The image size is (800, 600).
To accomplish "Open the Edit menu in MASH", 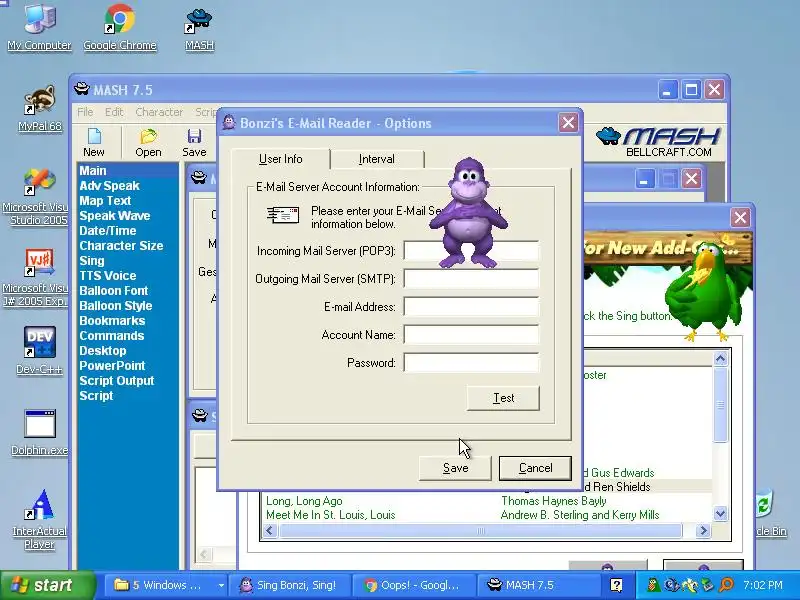I will (114, 112).
